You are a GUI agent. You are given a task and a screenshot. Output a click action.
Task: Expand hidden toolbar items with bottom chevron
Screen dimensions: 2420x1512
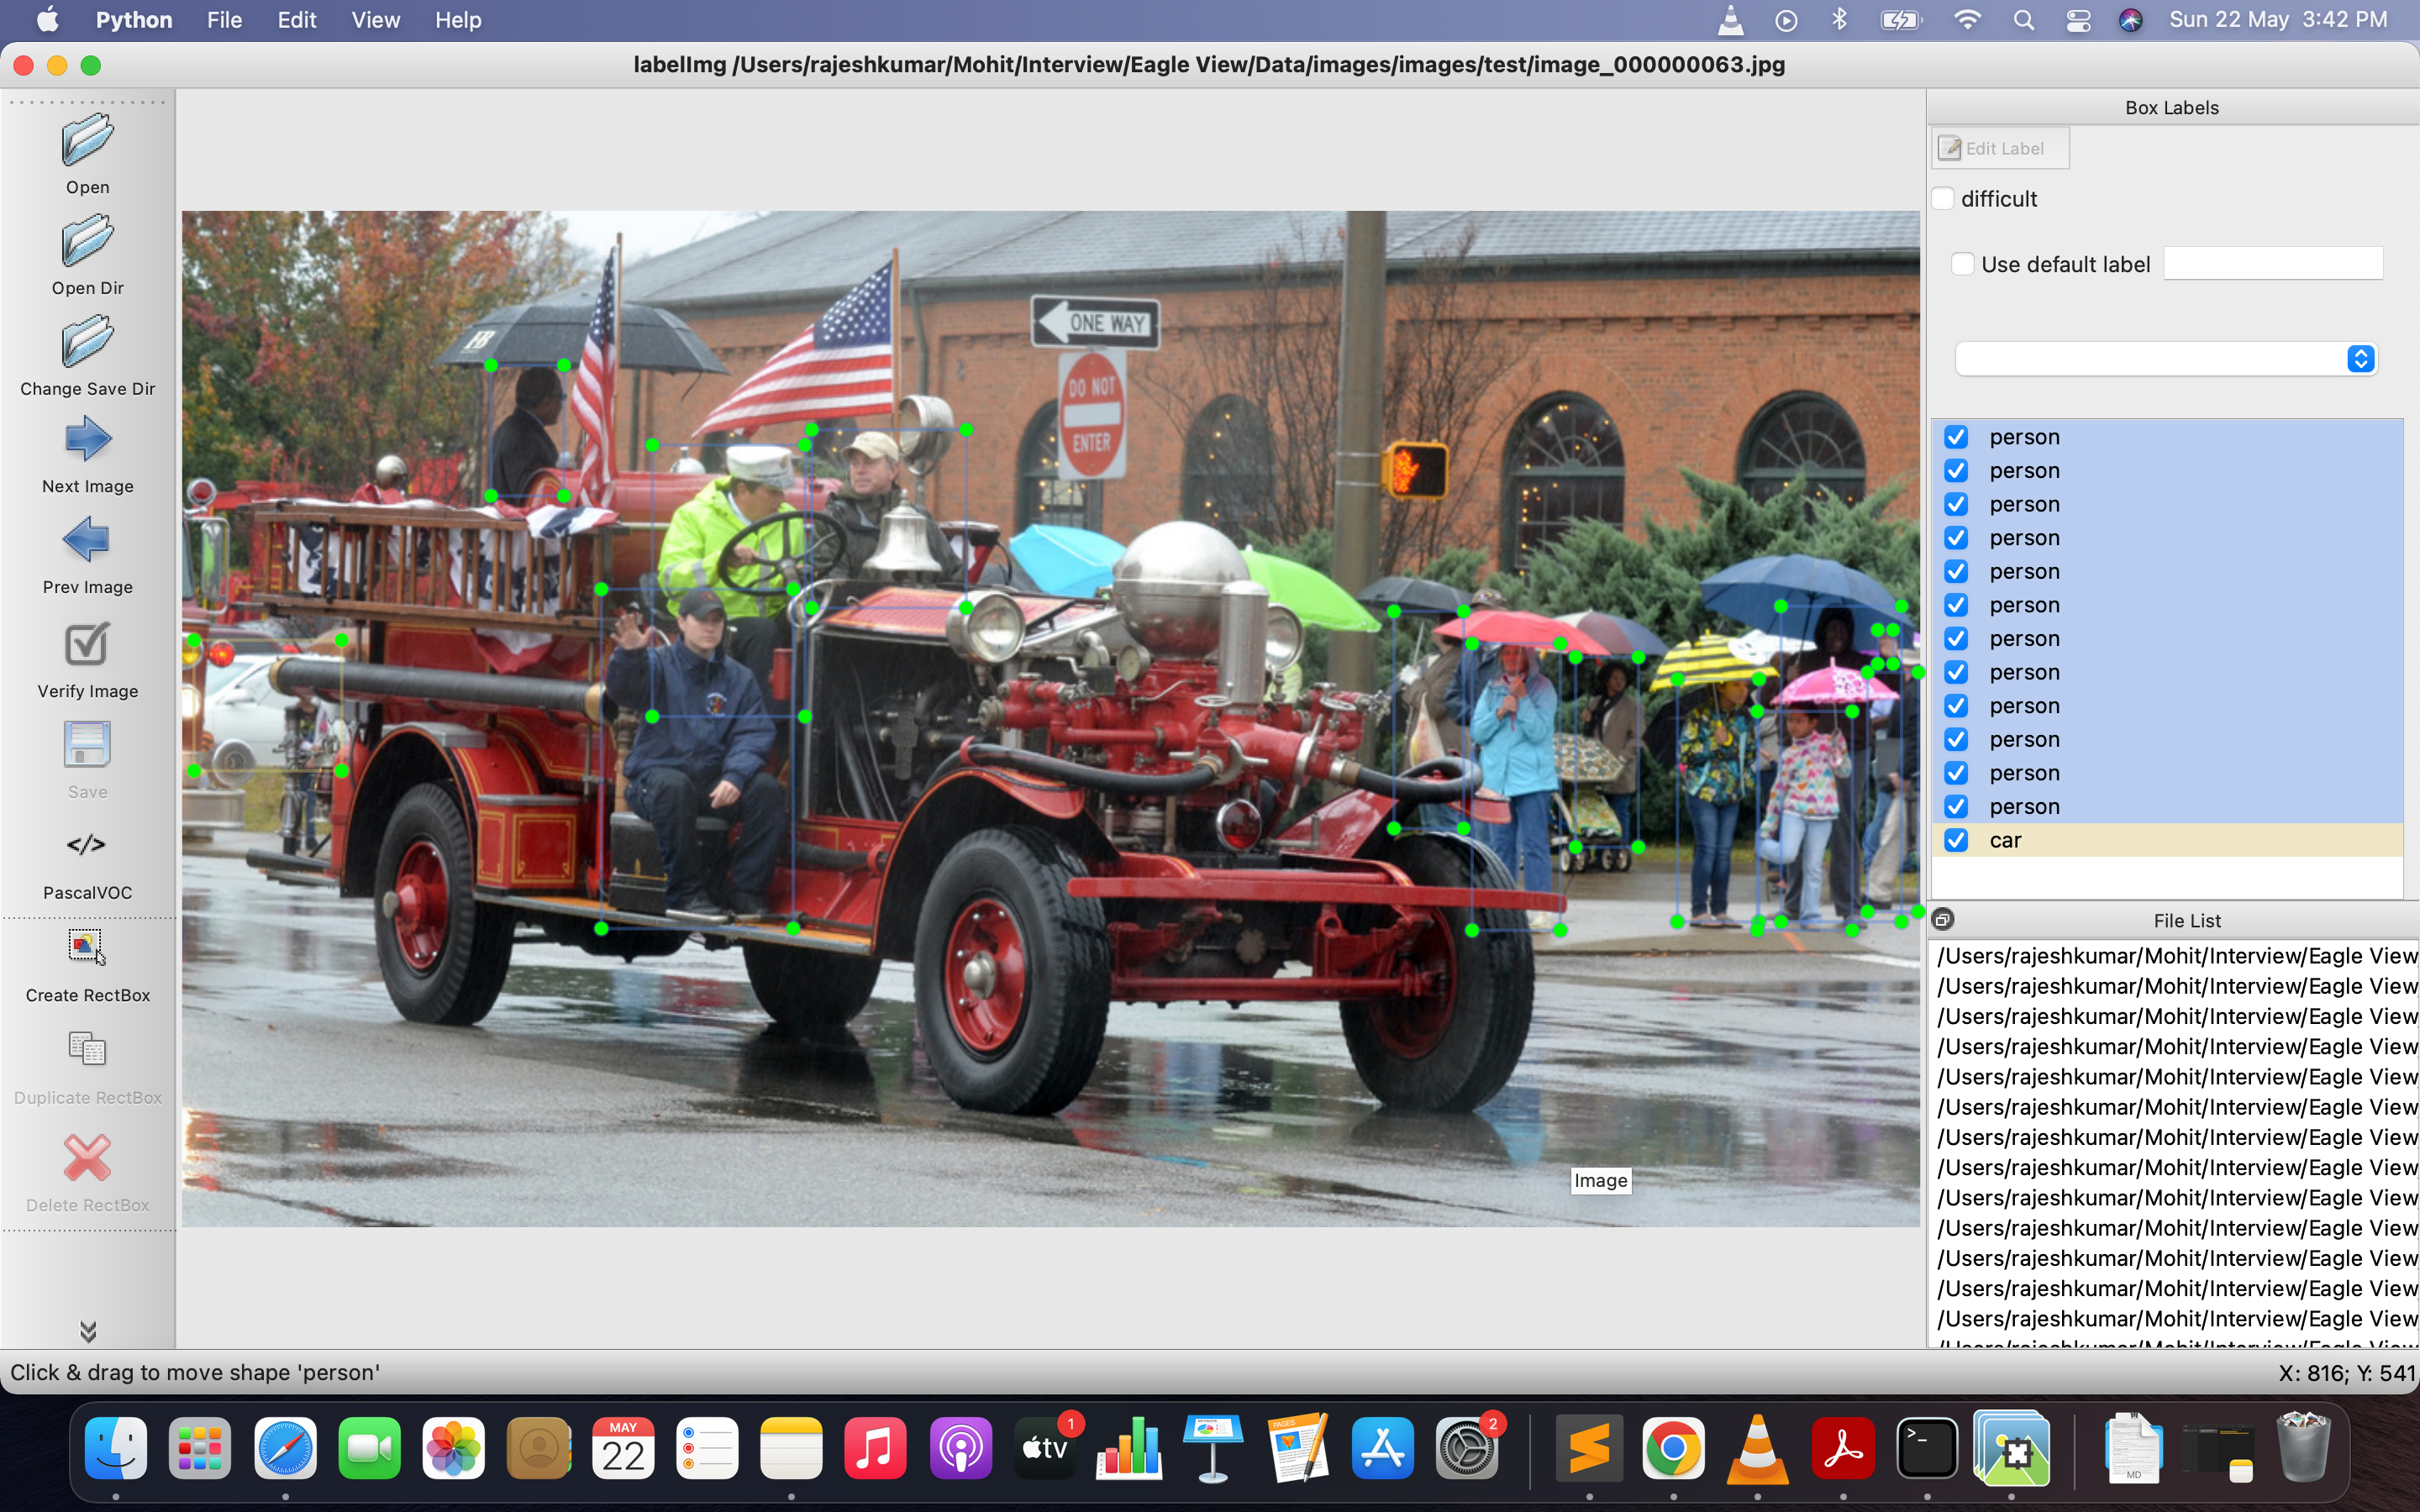pyautogui.click(x=89, y=1330)
